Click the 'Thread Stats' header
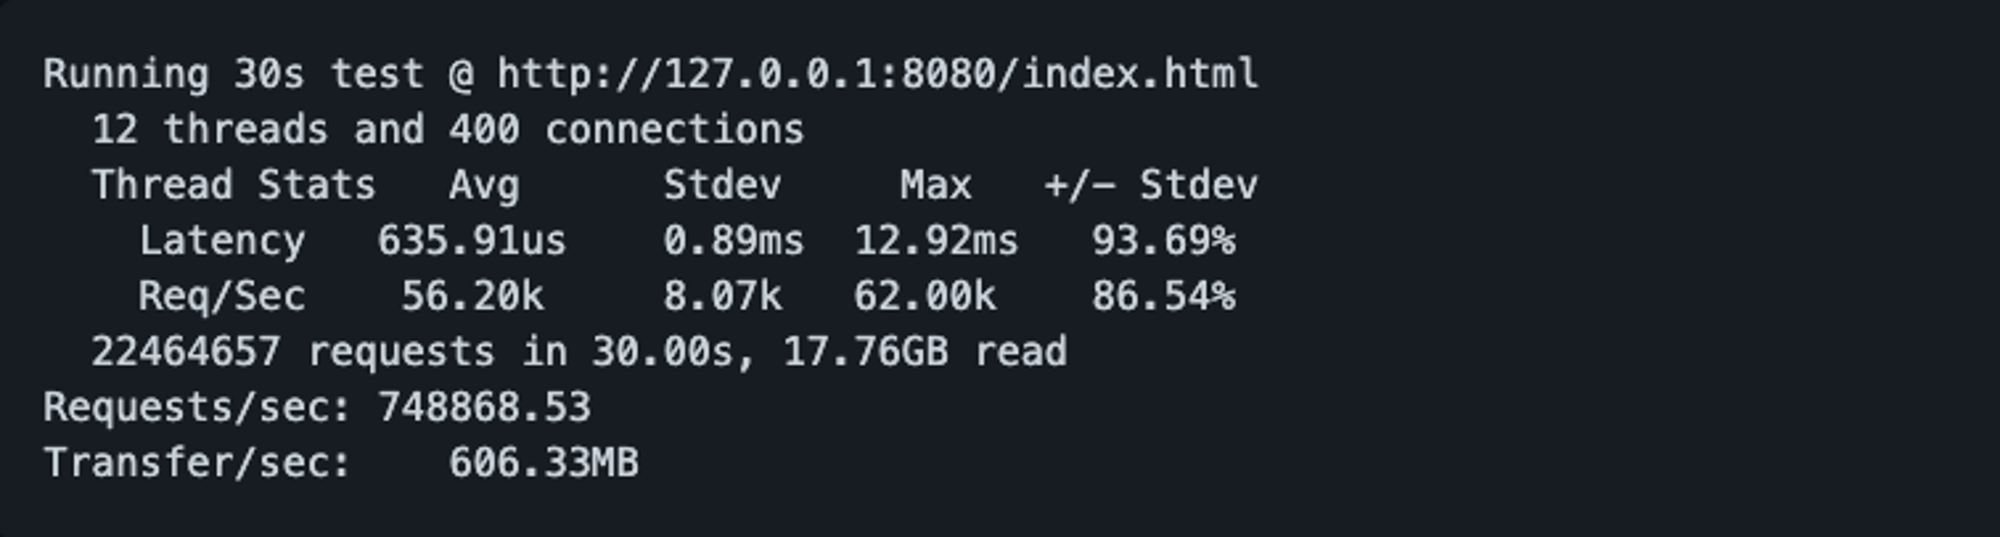This screenshot has width=2000, height=537. click(234, 185)
